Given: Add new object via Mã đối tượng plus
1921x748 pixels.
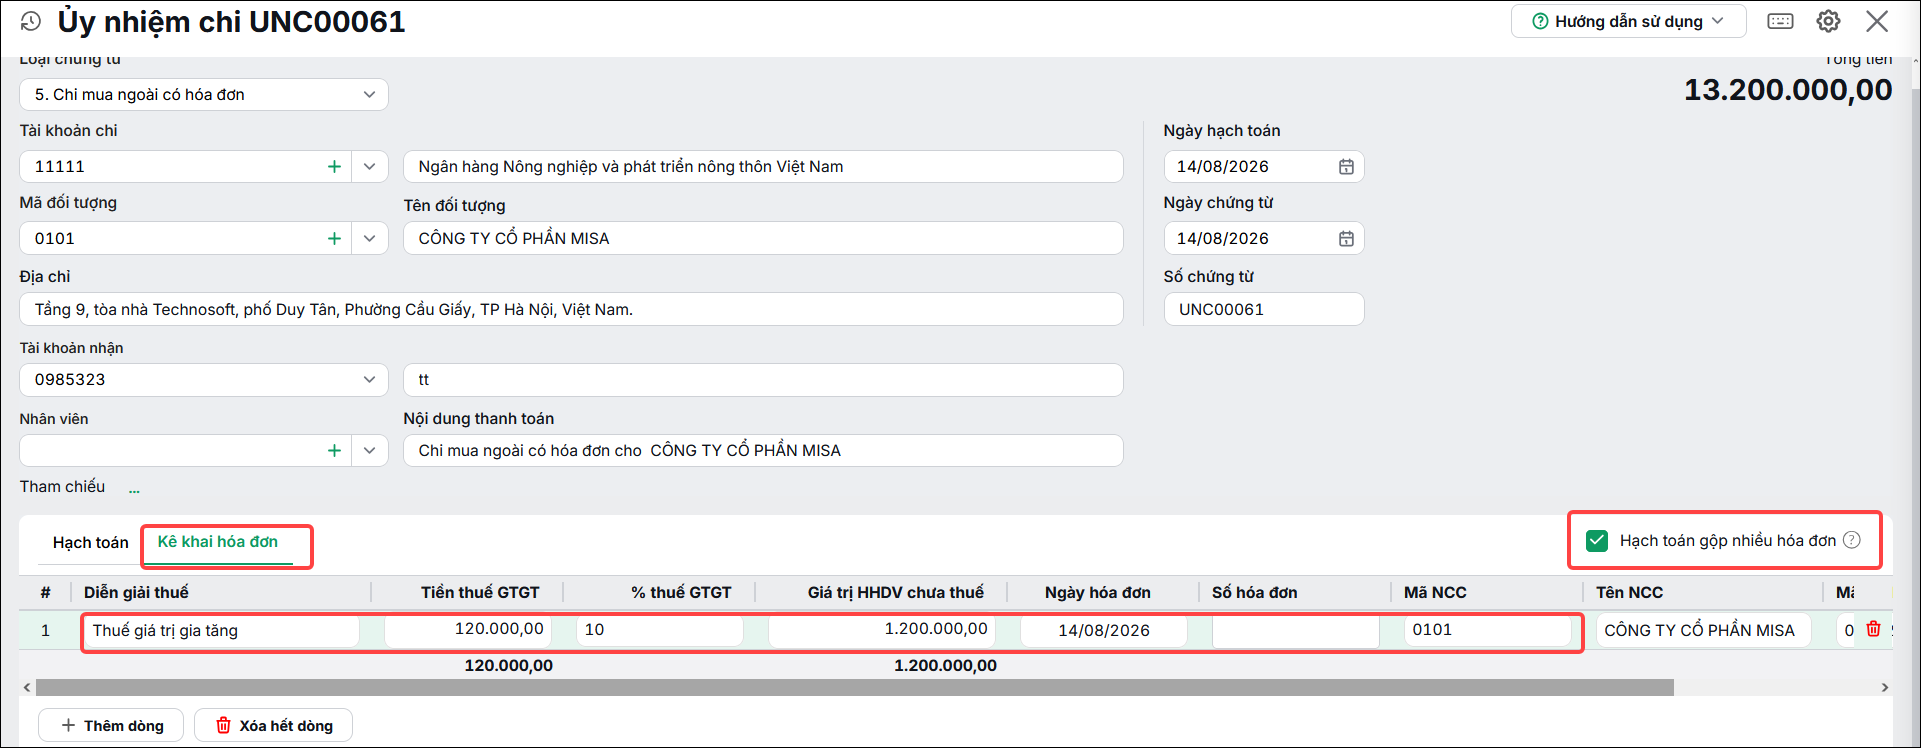Looking at the screenshot, I should [334, 239].
